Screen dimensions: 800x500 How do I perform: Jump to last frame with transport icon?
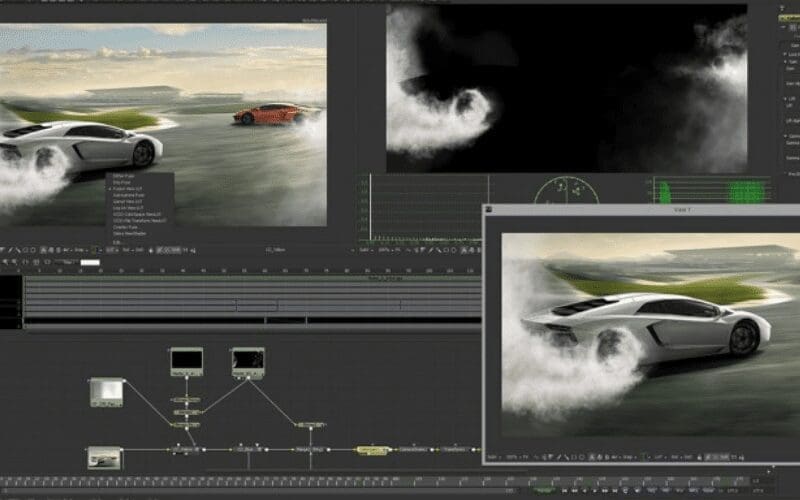click(615, 490)
